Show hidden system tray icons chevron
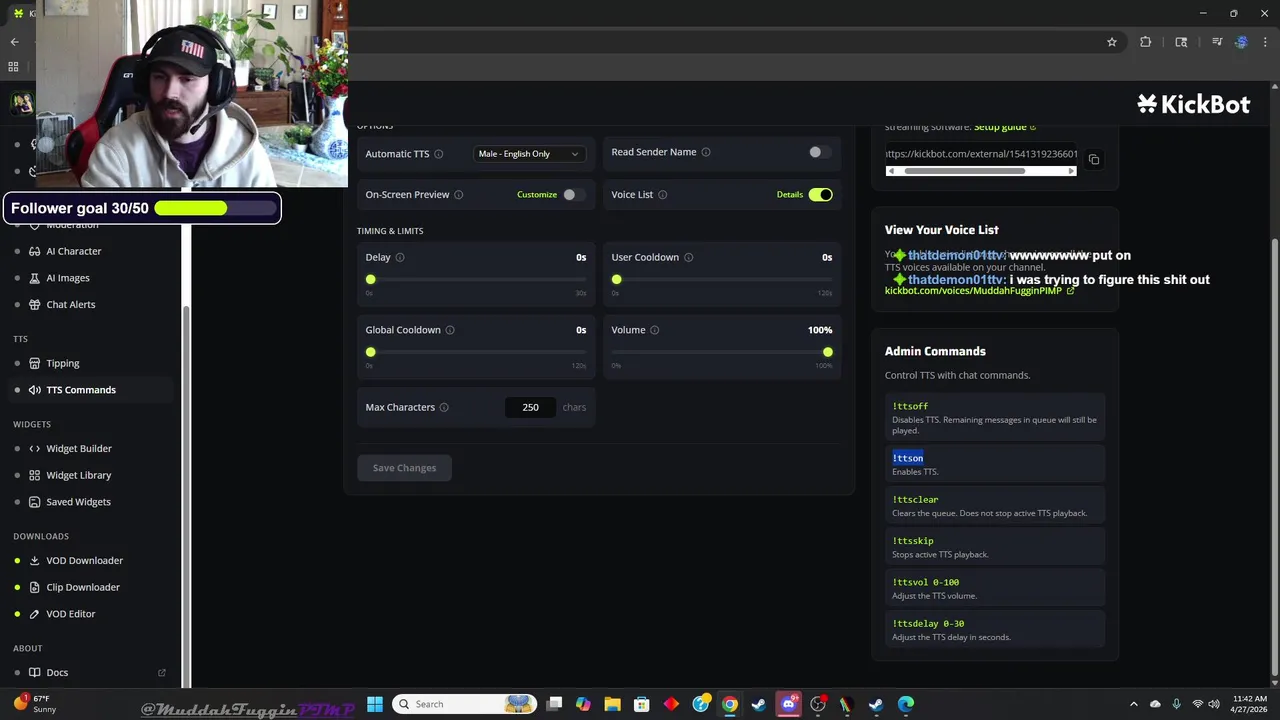The height and width of the screenshot is (720, 1280). pos(1134,704)
